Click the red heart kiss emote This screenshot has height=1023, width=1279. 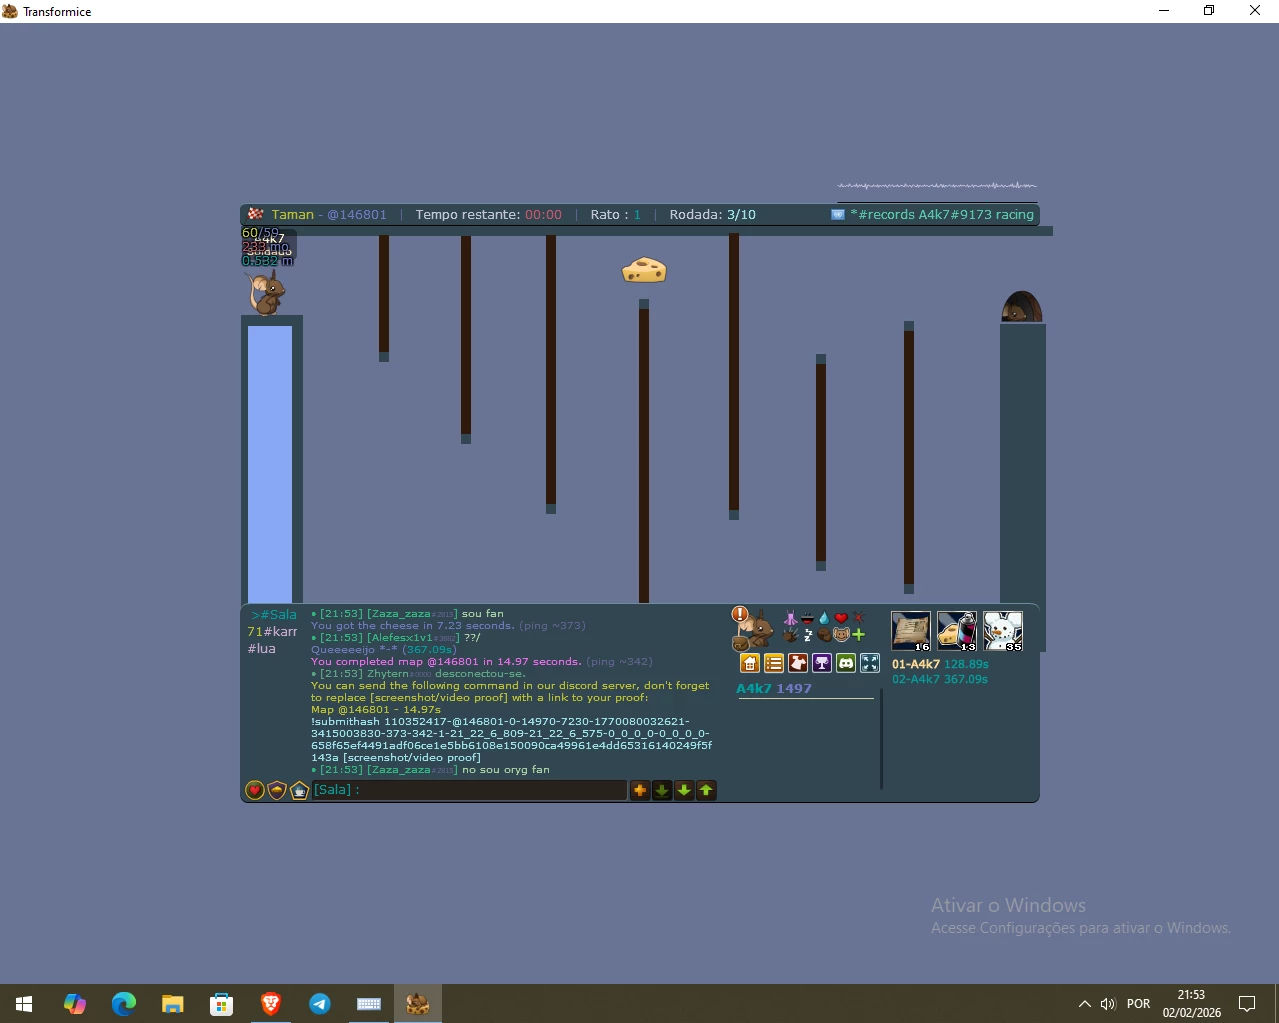tap(841, 617)
